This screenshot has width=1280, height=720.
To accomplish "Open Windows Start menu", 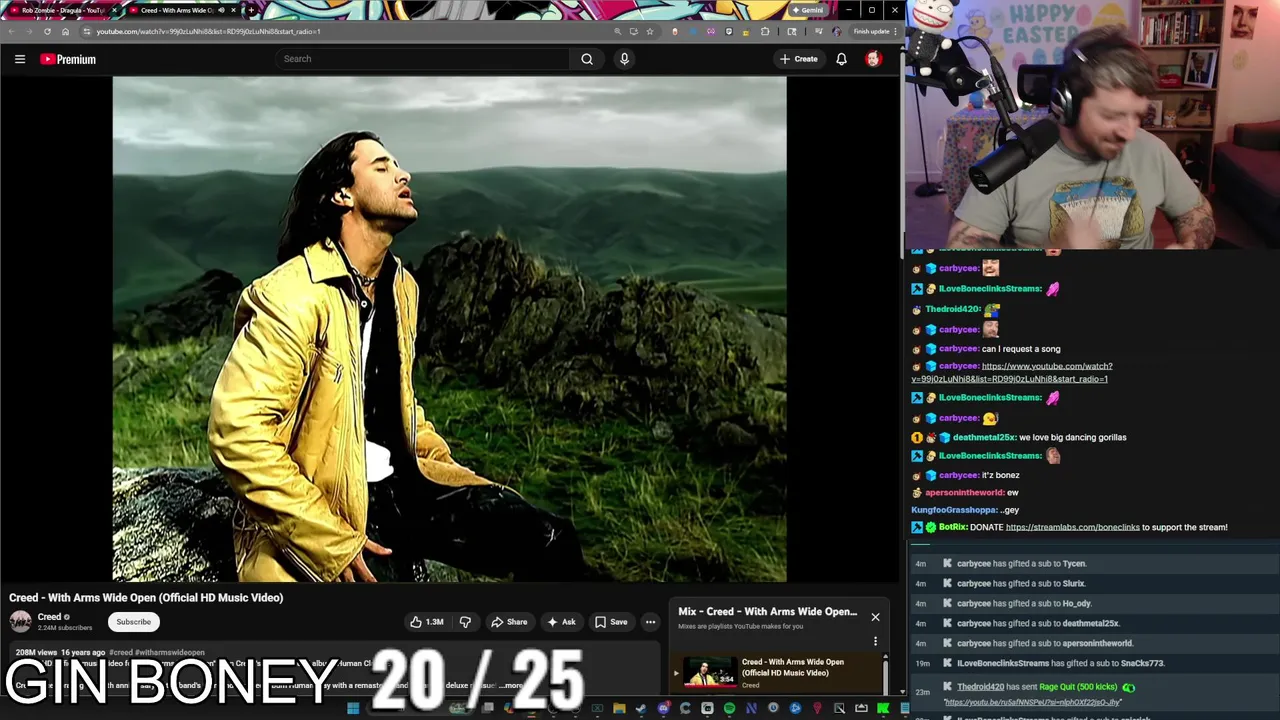I will pyautogui.click(x=353, y=709).
